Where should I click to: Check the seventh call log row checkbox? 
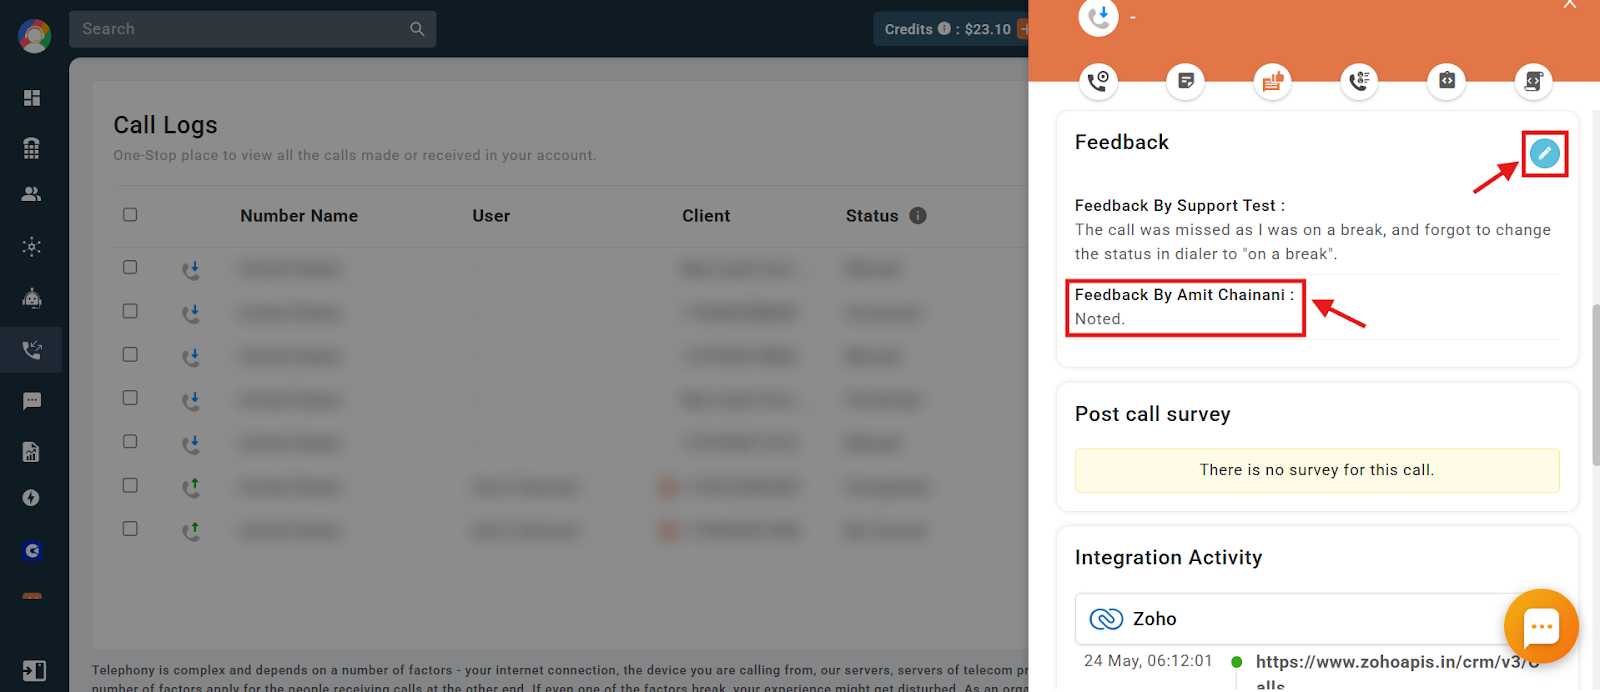point(130,528)
